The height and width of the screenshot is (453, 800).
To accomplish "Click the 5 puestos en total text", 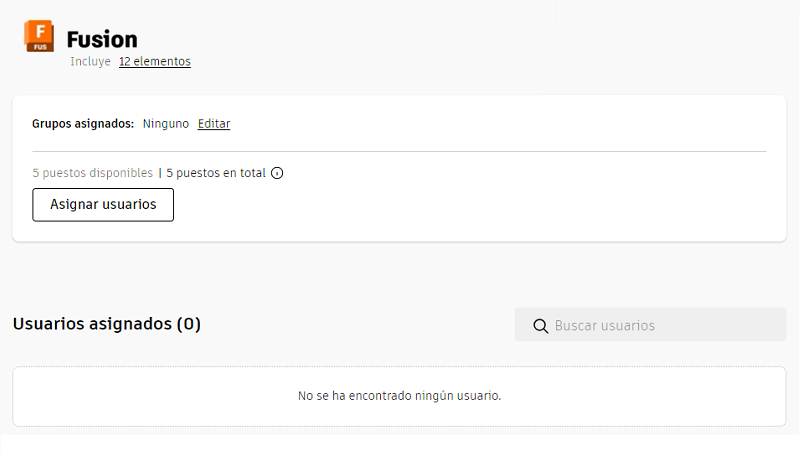I will [x=216, y=173].
